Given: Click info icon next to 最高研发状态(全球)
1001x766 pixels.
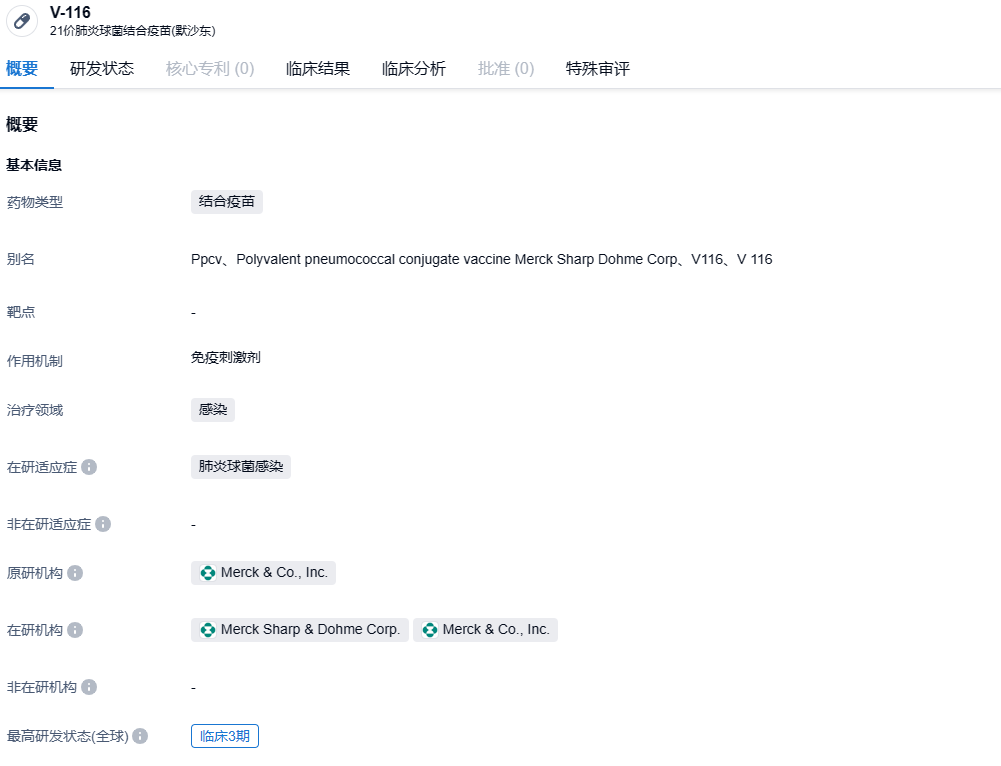Looking at the screenshot, I should (140, 736).
